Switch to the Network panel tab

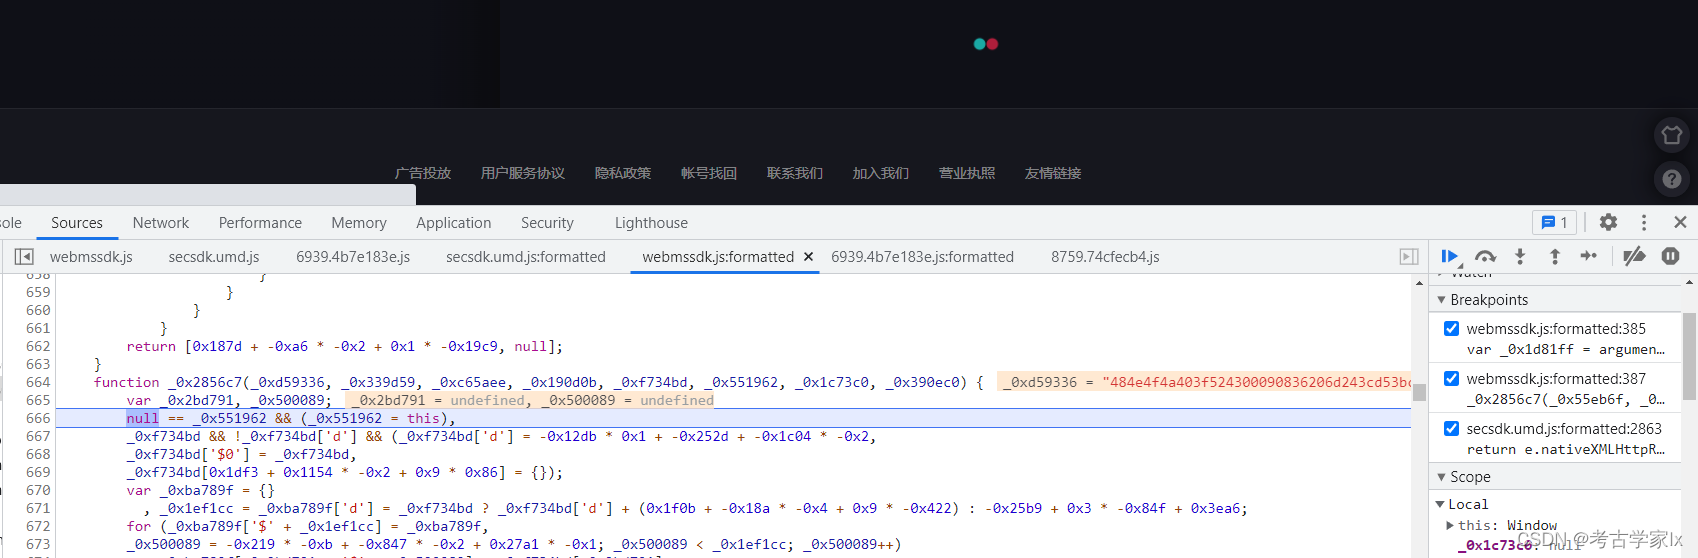pos(161,223)
